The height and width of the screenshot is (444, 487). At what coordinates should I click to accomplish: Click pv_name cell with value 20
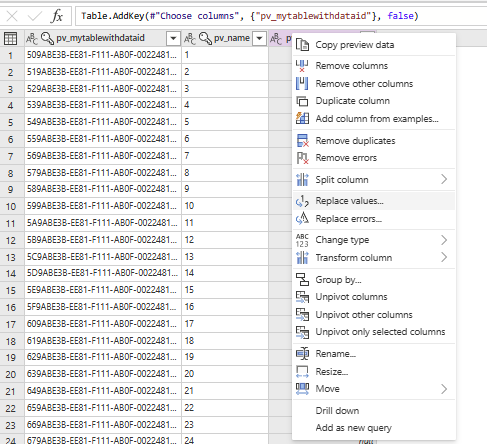click(225, 374)
